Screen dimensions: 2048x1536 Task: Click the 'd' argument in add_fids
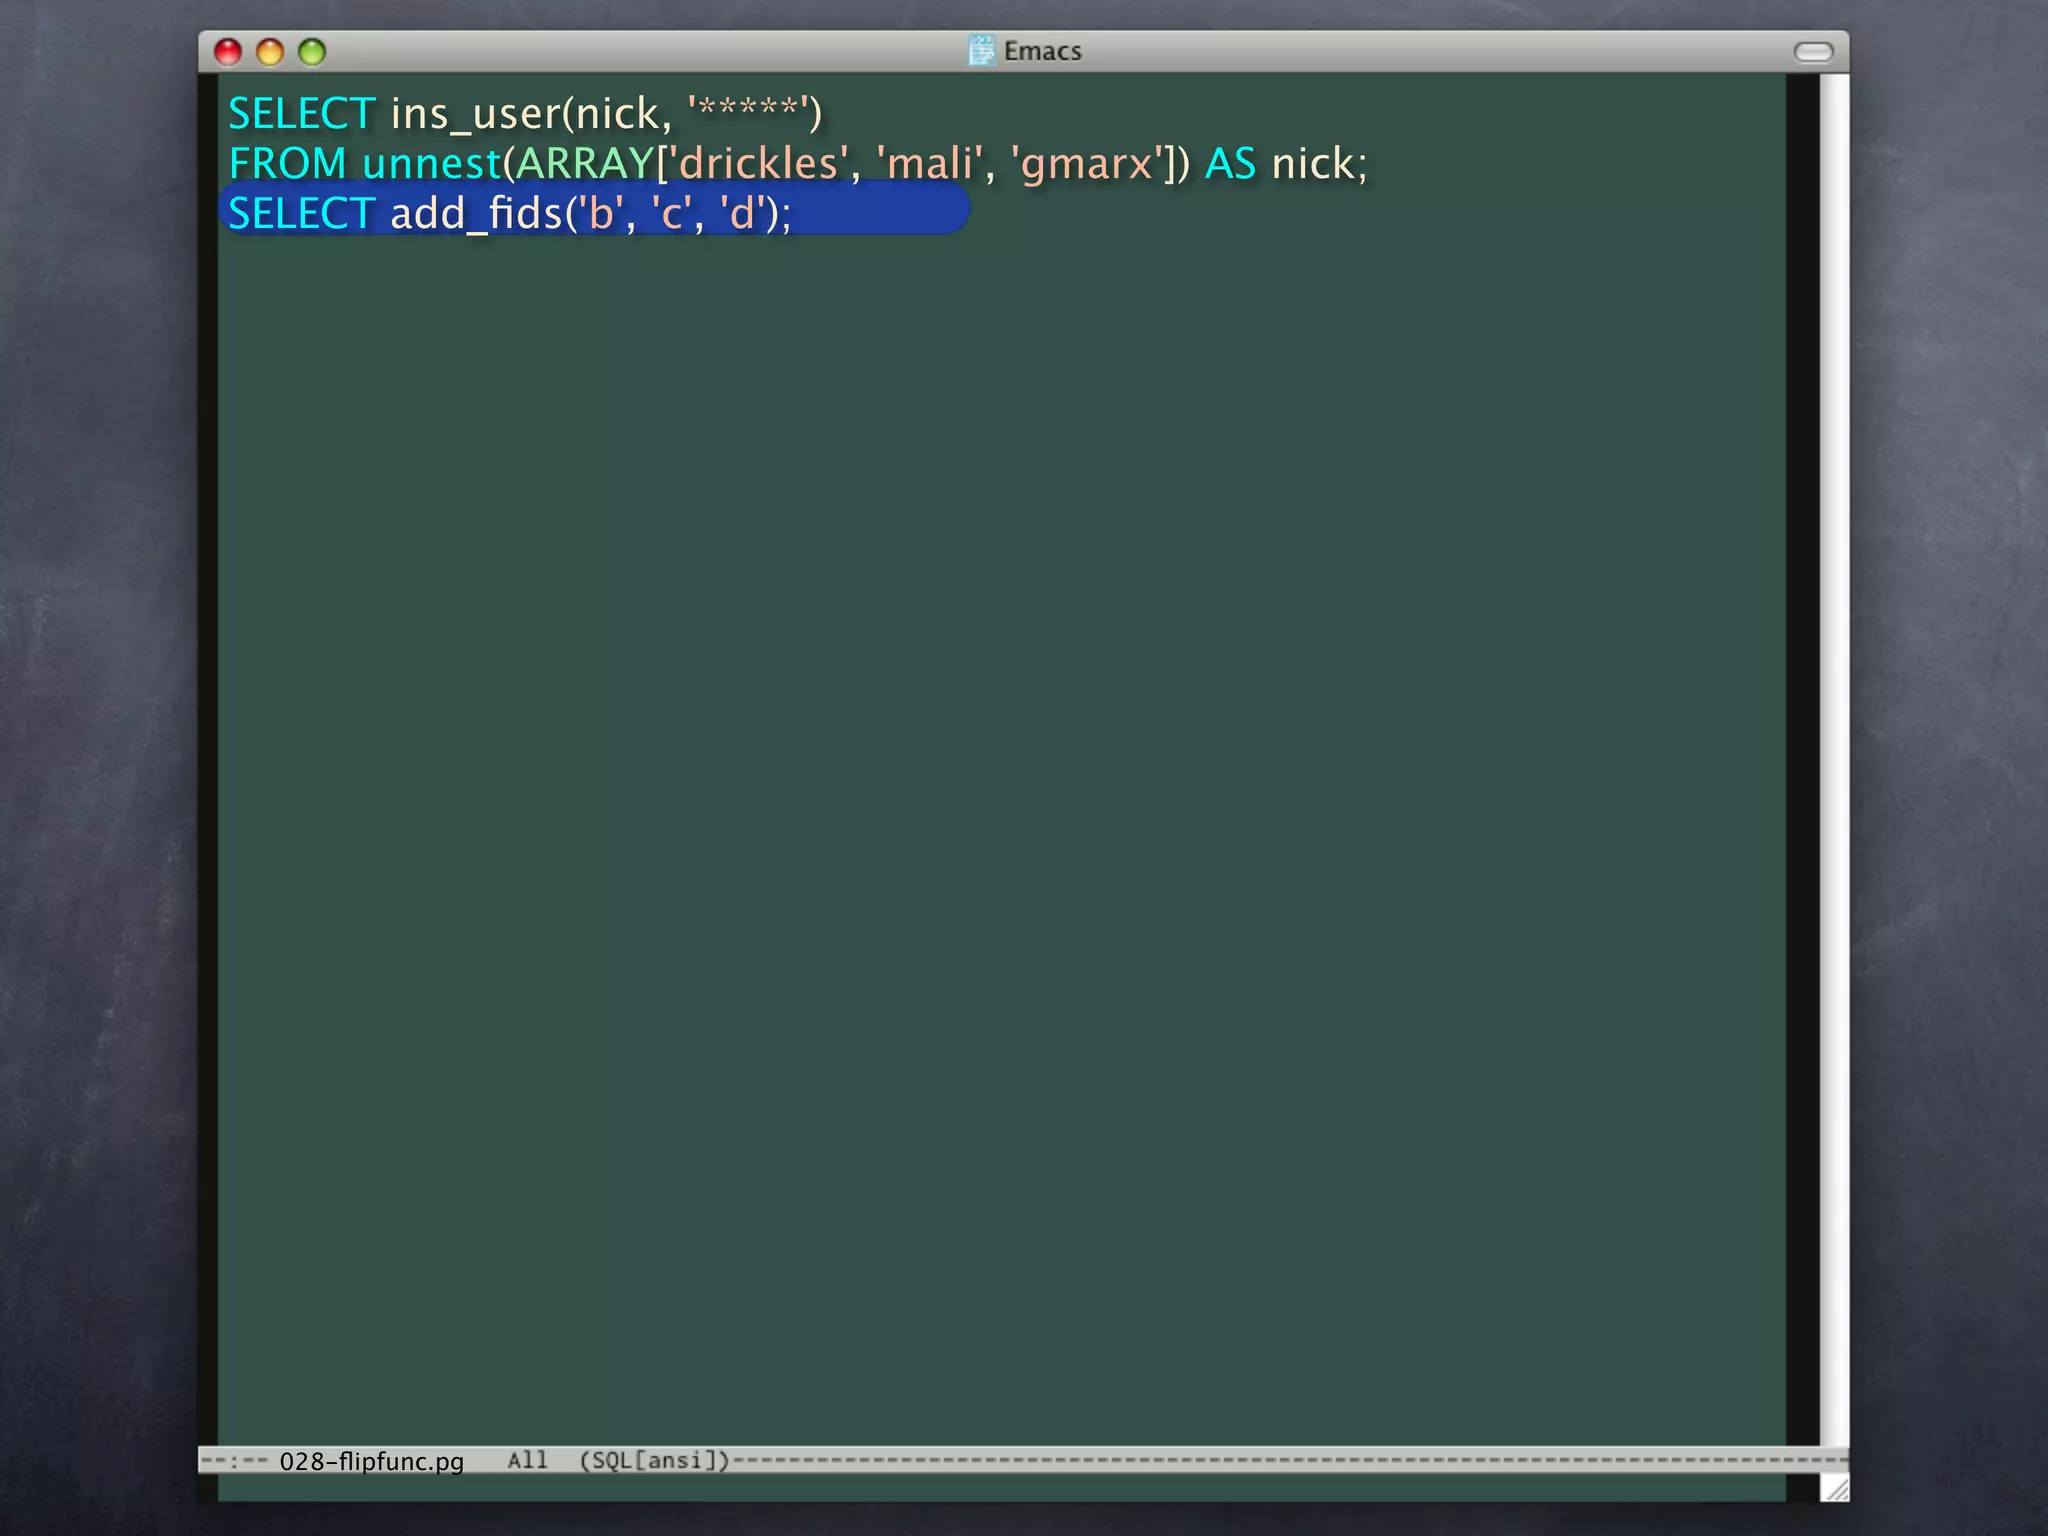click(742, 214)
